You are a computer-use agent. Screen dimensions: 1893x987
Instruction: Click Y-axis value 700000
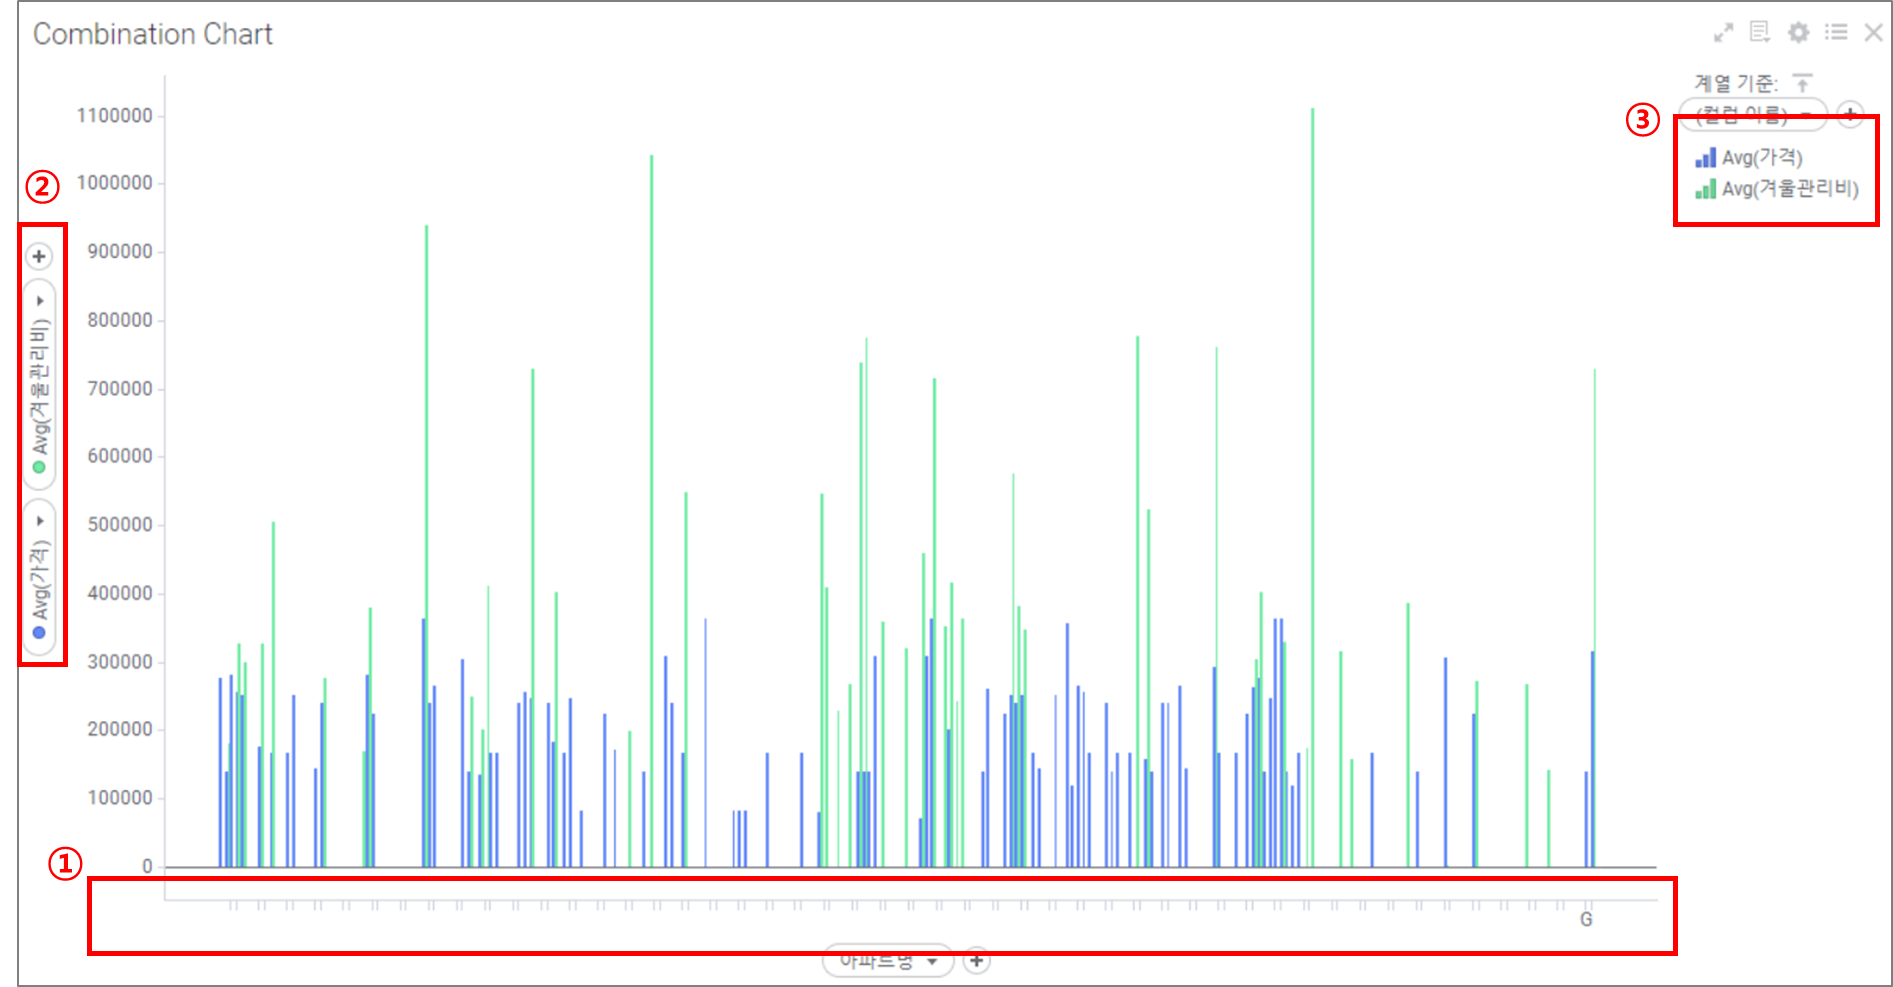[120, 389]
